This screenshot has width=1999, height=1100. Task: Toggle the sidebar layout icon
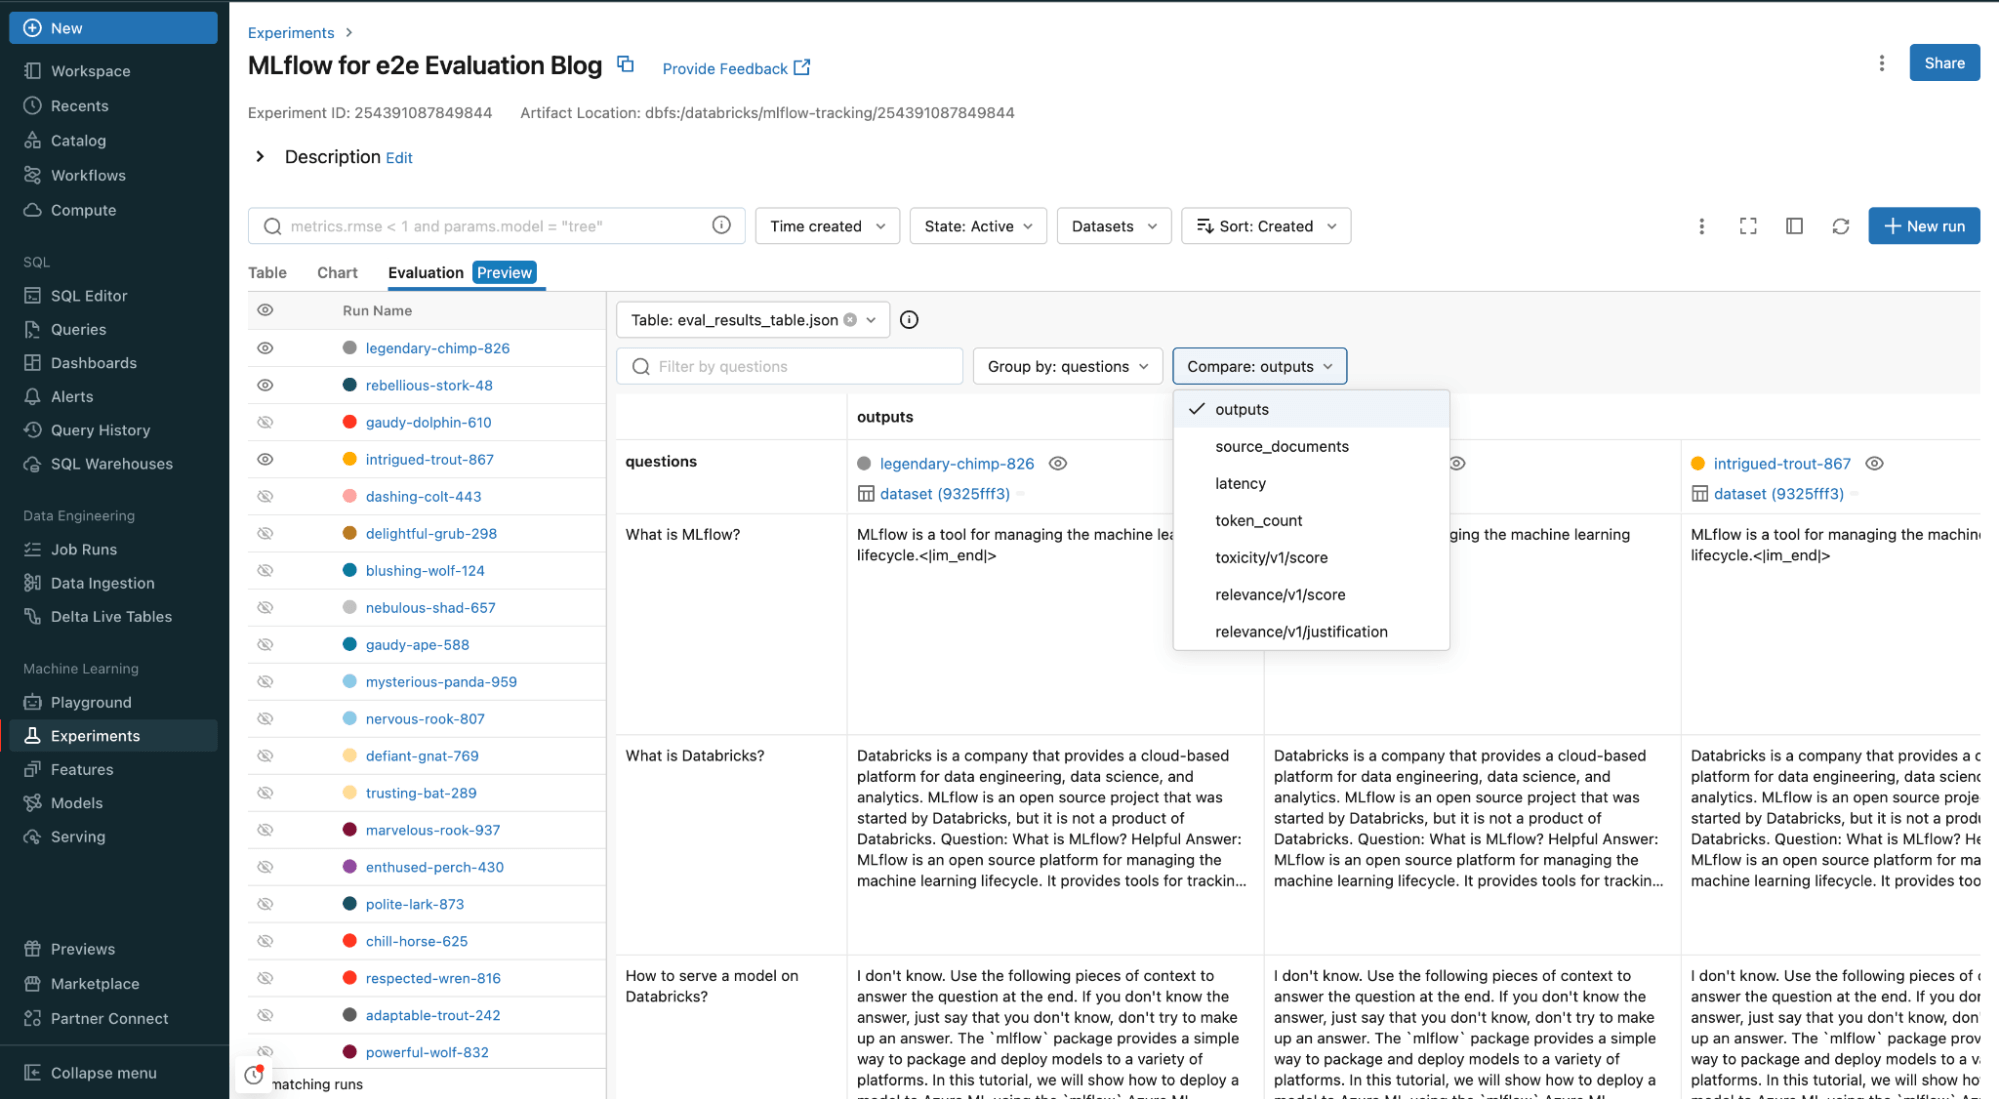(1794, 226)
